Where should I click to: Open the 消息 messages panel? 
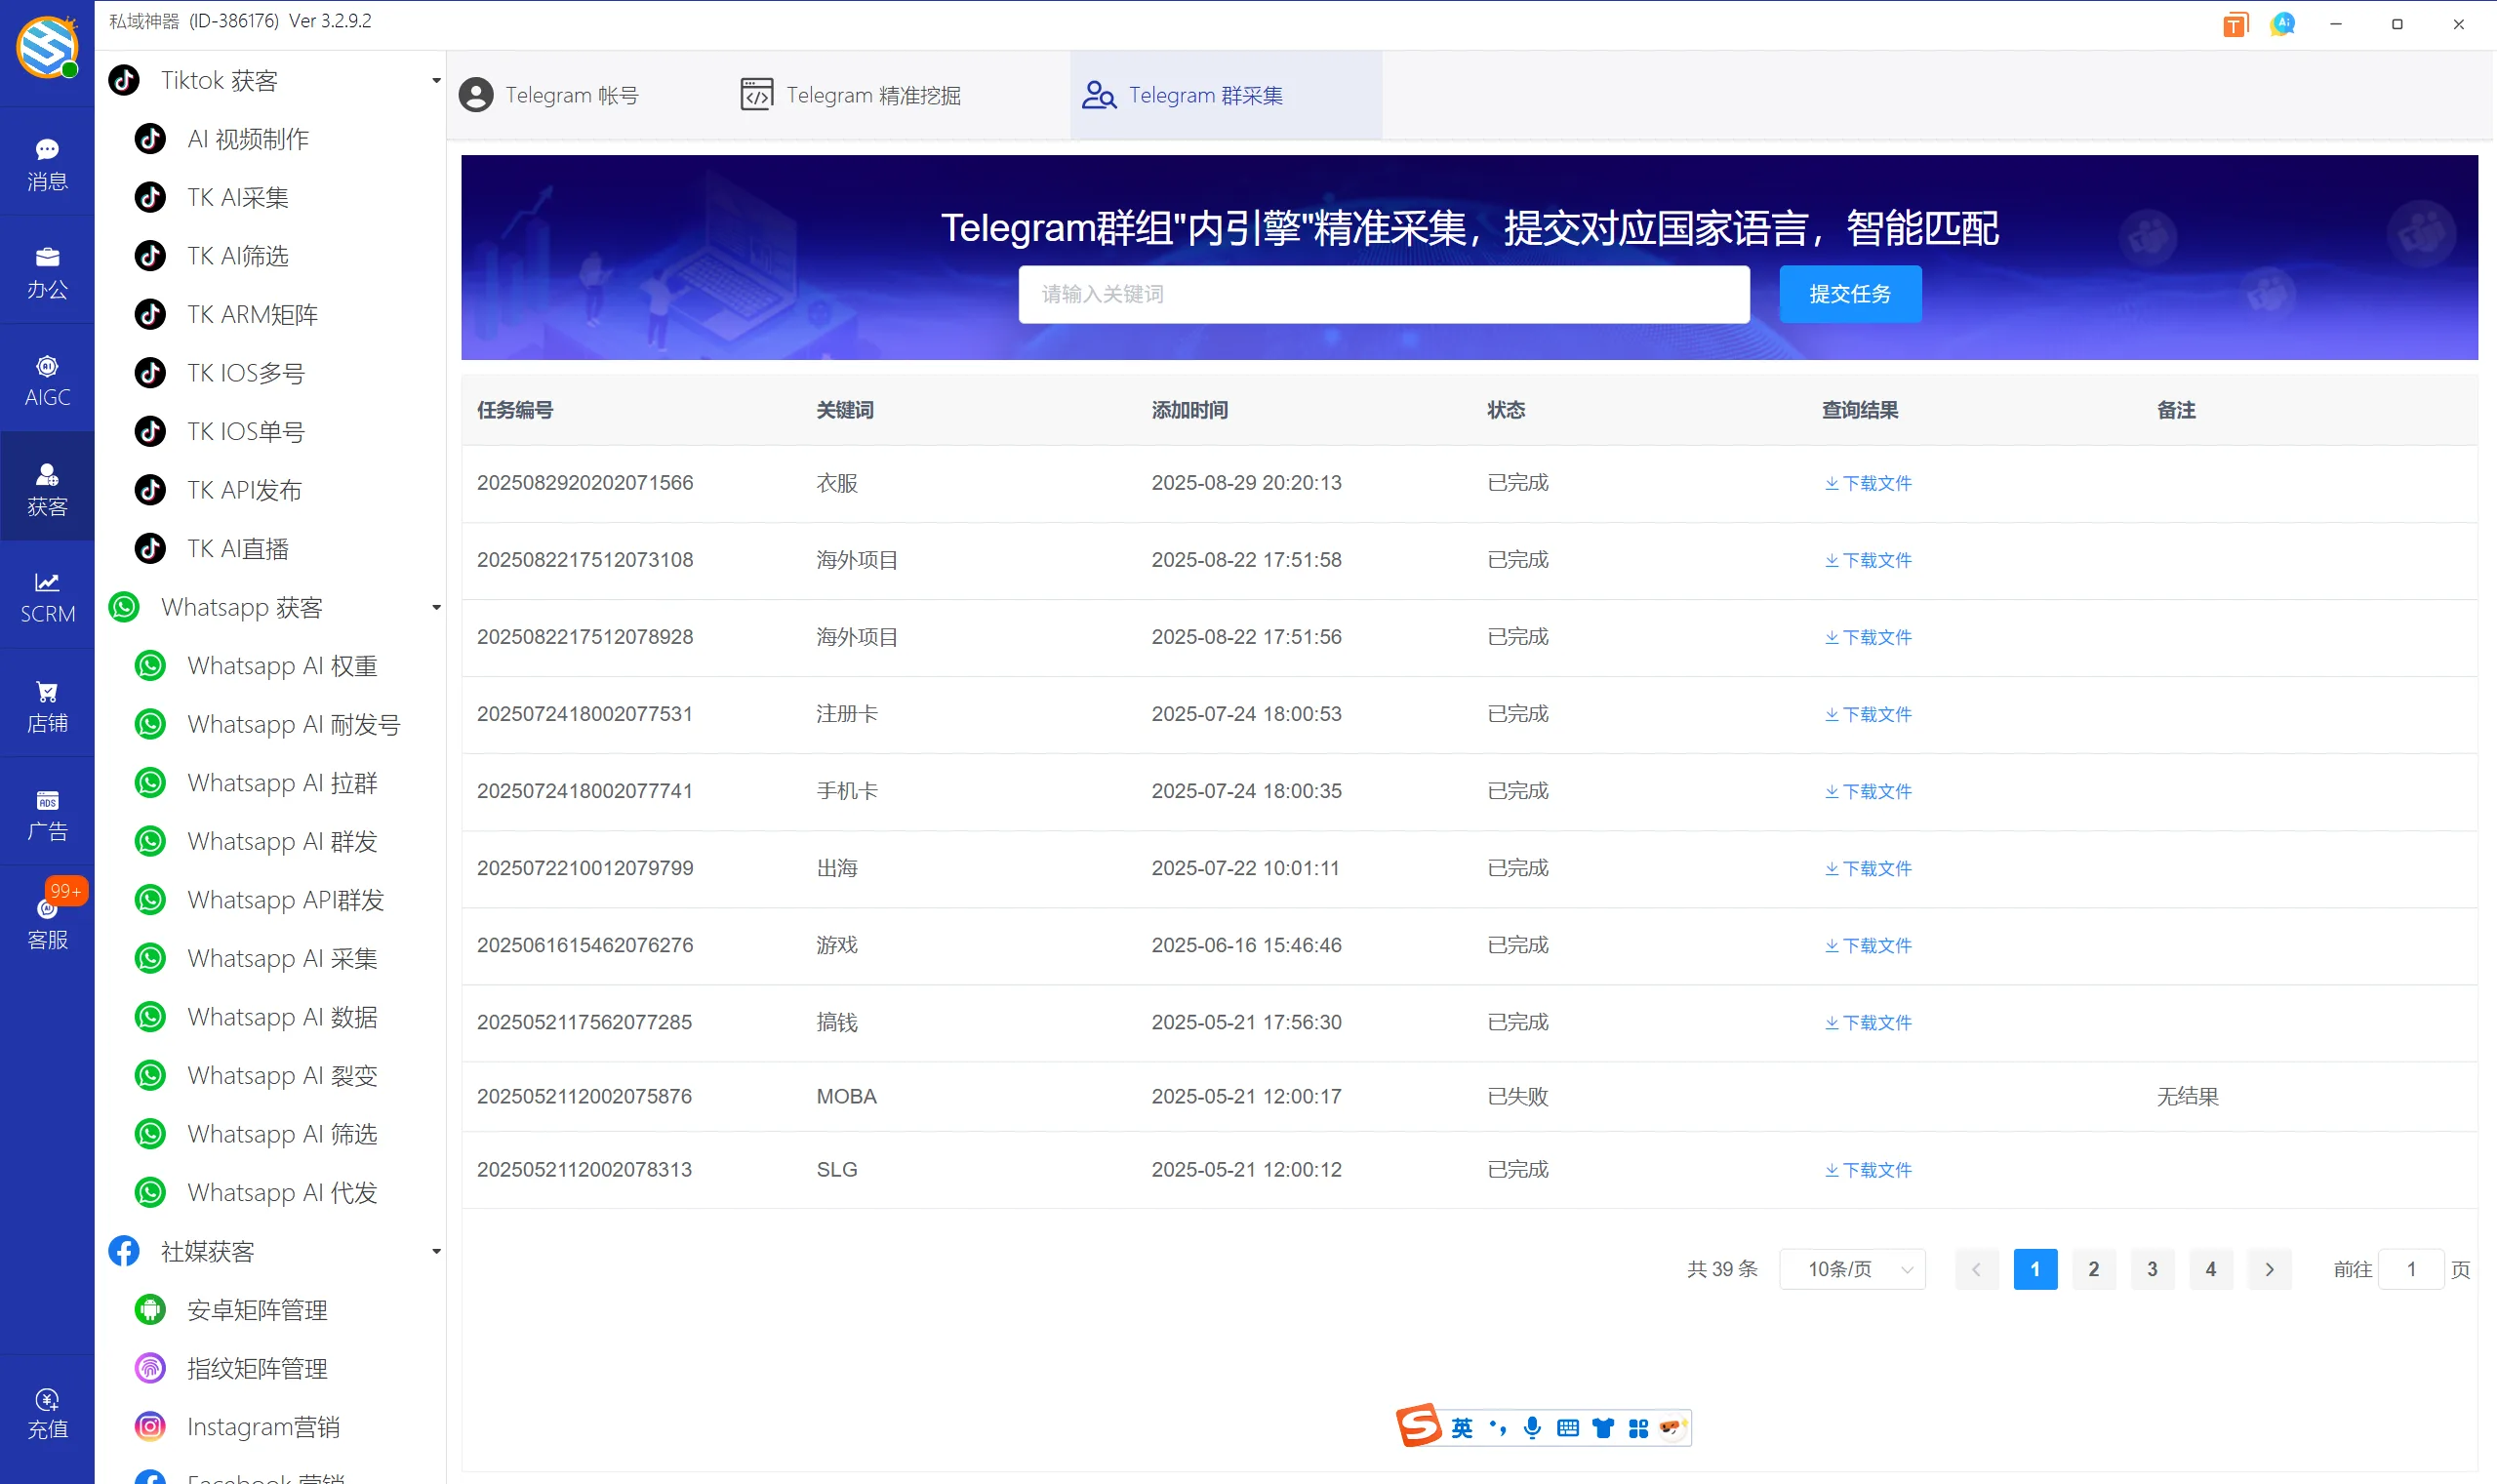pyautogui.click(x=47, y=162)
